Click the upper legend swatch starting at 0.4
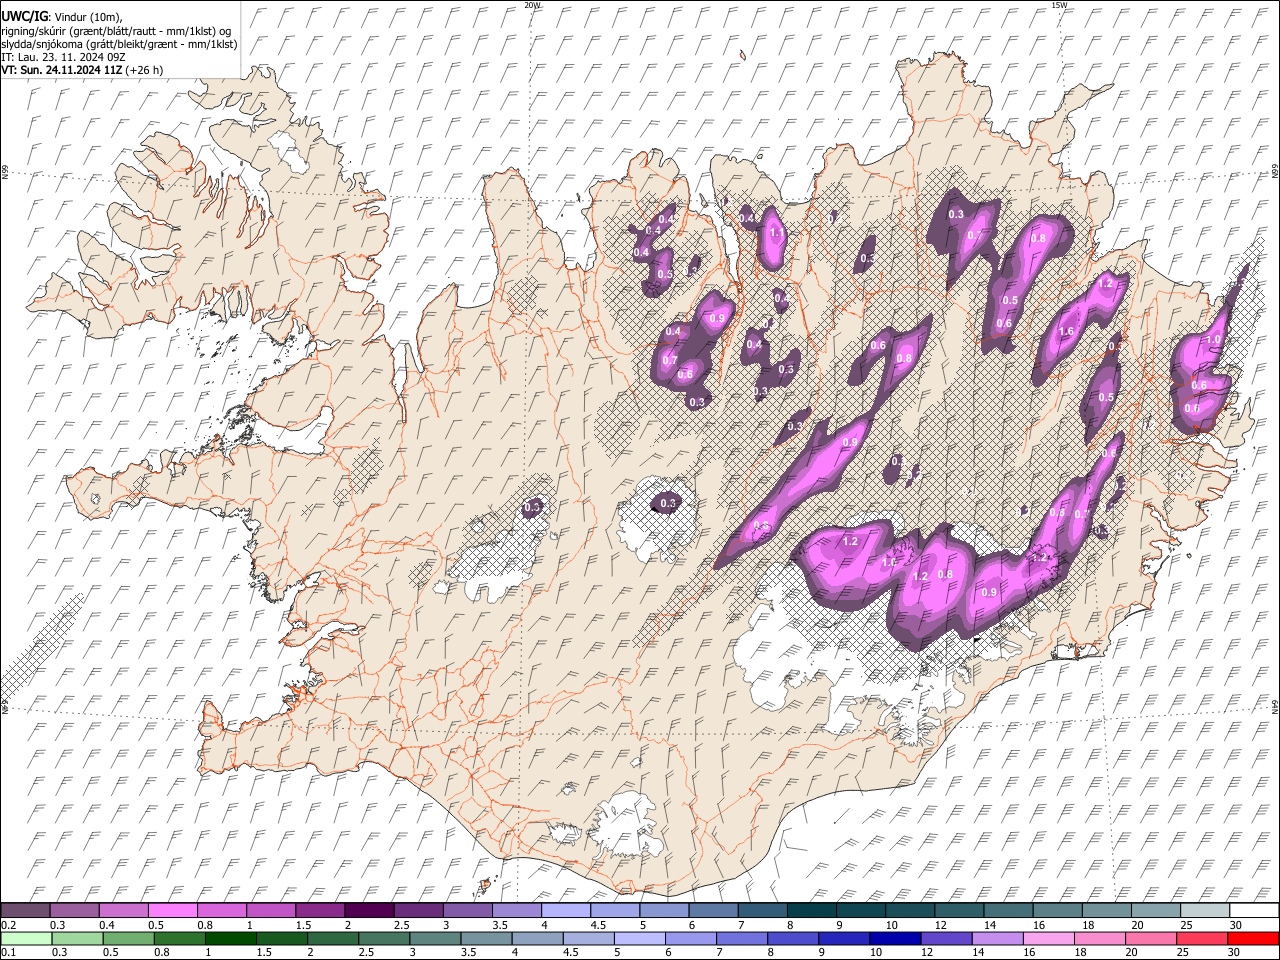Screen dimensions: 1280x960 (123, 910)
